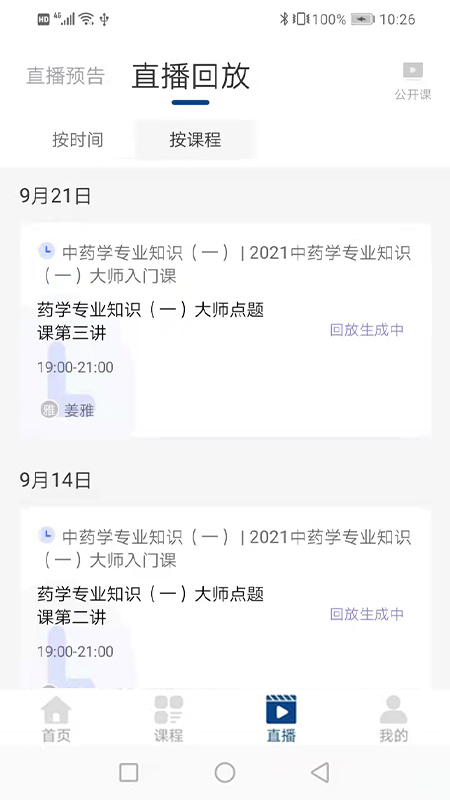Open the 课程 grid icon

[169, 710]
